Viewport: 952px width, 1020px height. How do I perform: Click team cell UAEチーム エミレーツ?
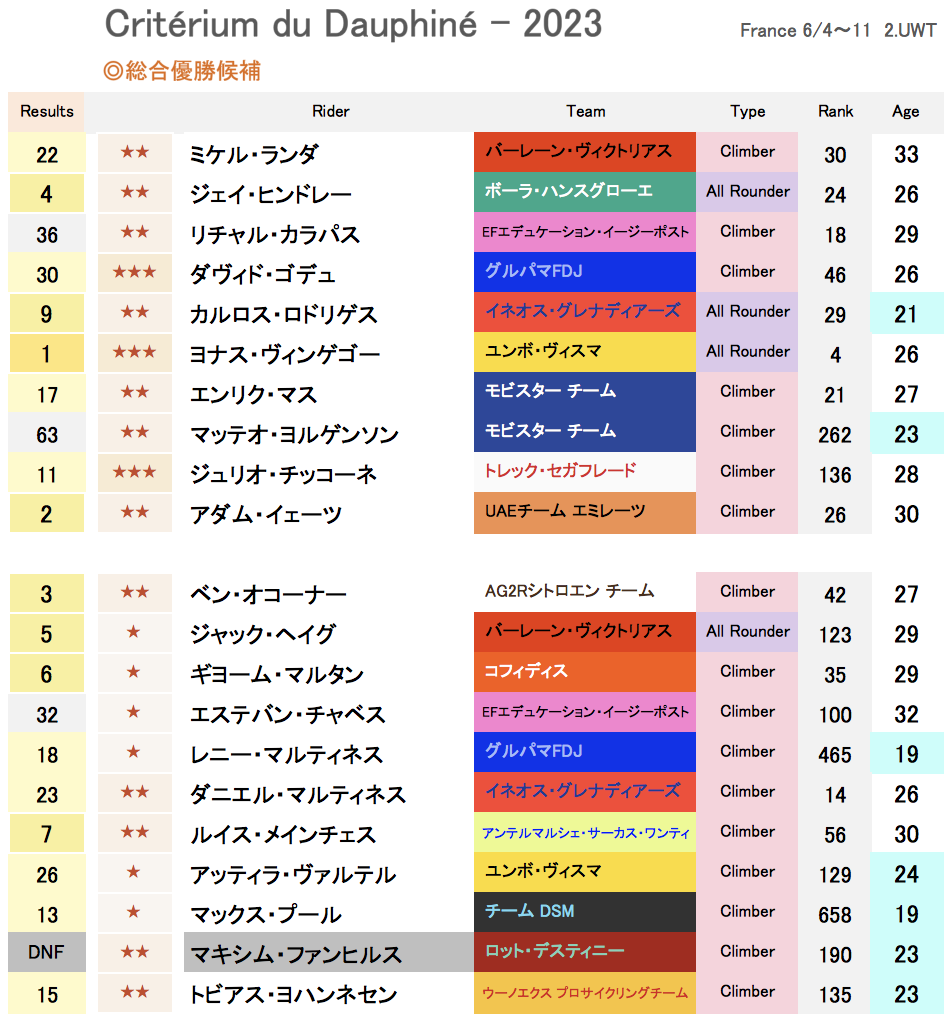(x=584, y=512)
